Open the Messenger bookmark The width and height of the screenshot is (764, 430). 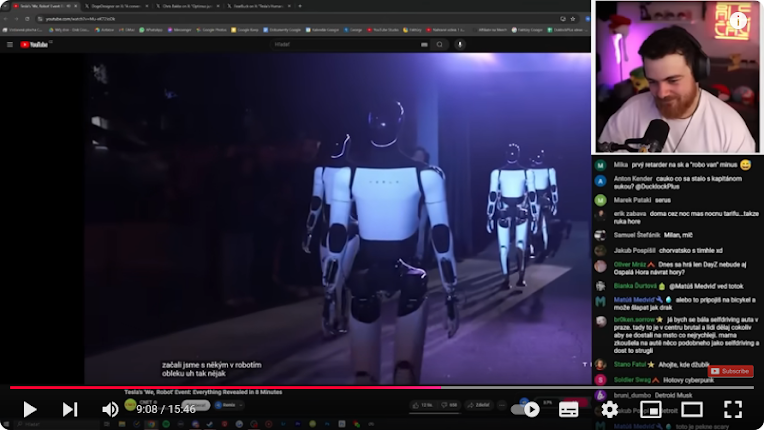pyautogui.click(x=180, y=30)
